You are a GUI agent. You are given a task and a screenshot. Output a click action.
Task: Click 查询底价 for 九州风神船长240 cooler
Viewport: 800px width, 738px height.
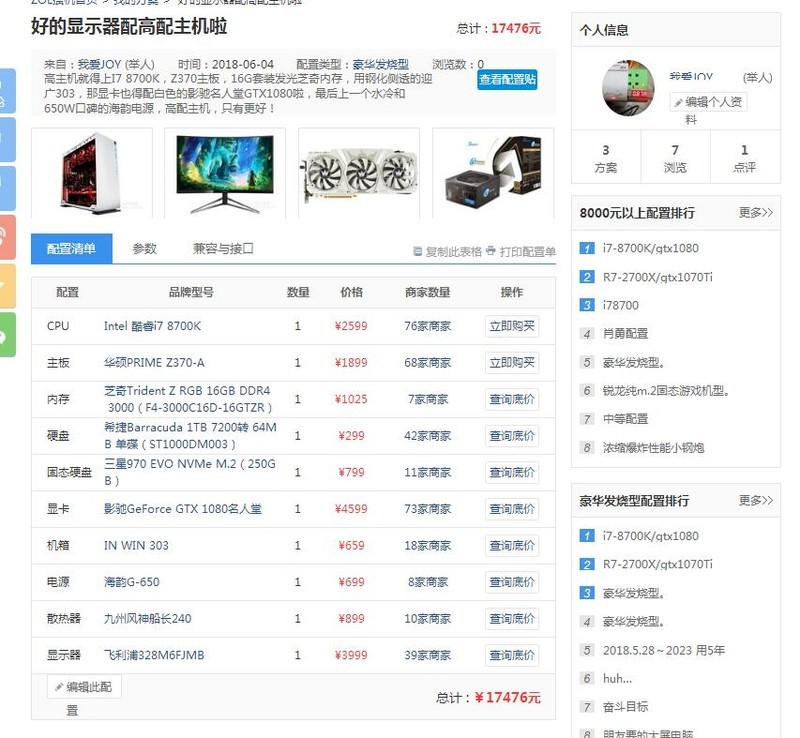click(x=512, y=619)
